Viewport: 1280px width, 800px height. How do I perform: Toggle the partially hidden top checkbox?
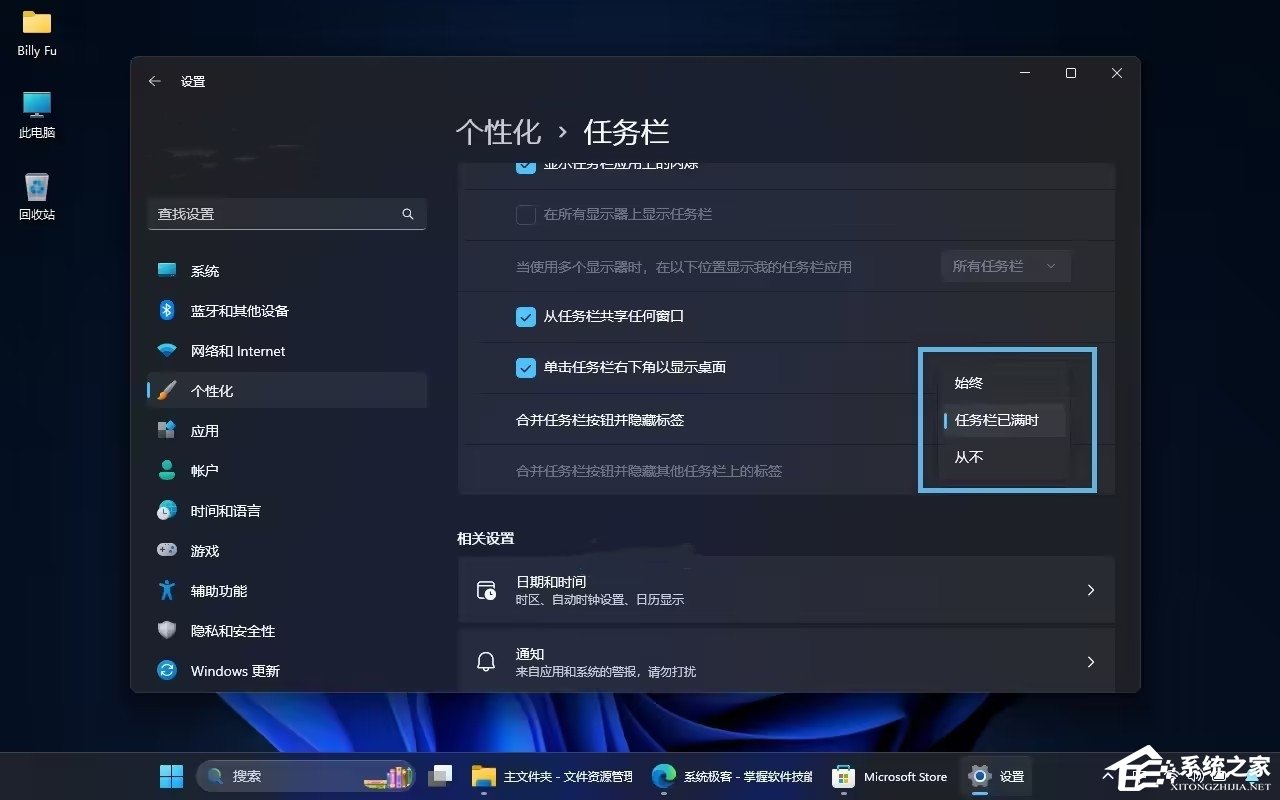(526, 167)
